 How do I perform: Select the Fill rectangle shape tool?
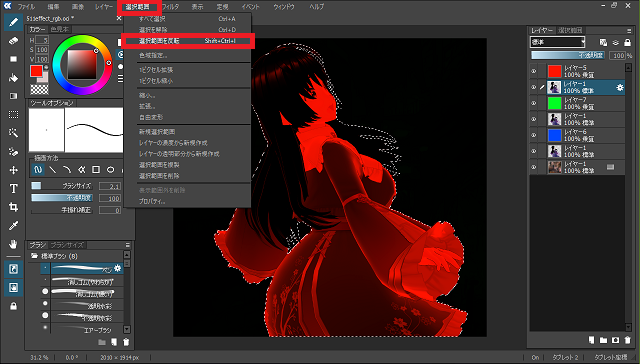point(13,59)
